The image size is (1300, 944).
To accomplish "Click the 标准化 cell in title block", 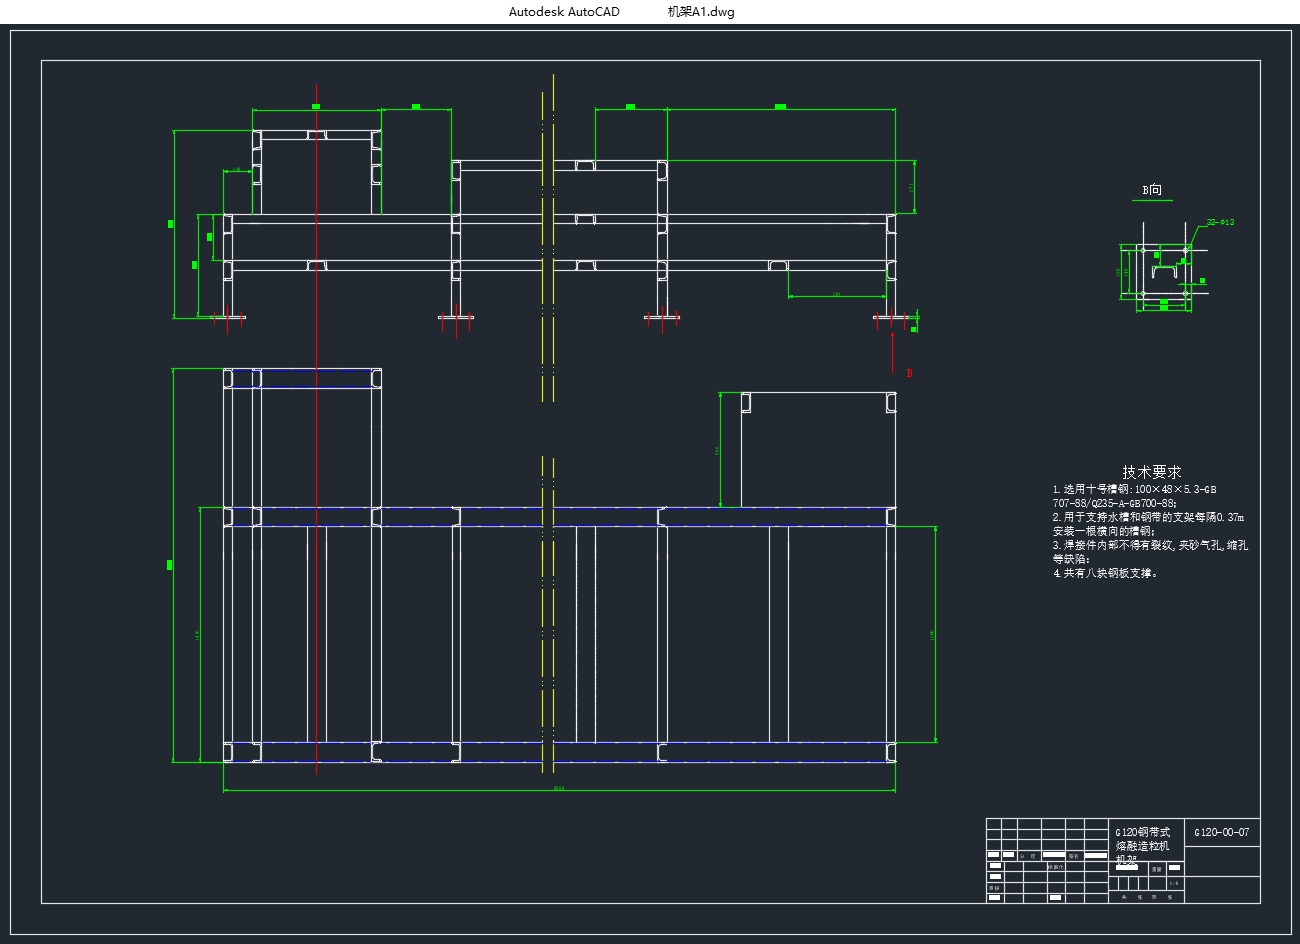I will (1054, 867).
